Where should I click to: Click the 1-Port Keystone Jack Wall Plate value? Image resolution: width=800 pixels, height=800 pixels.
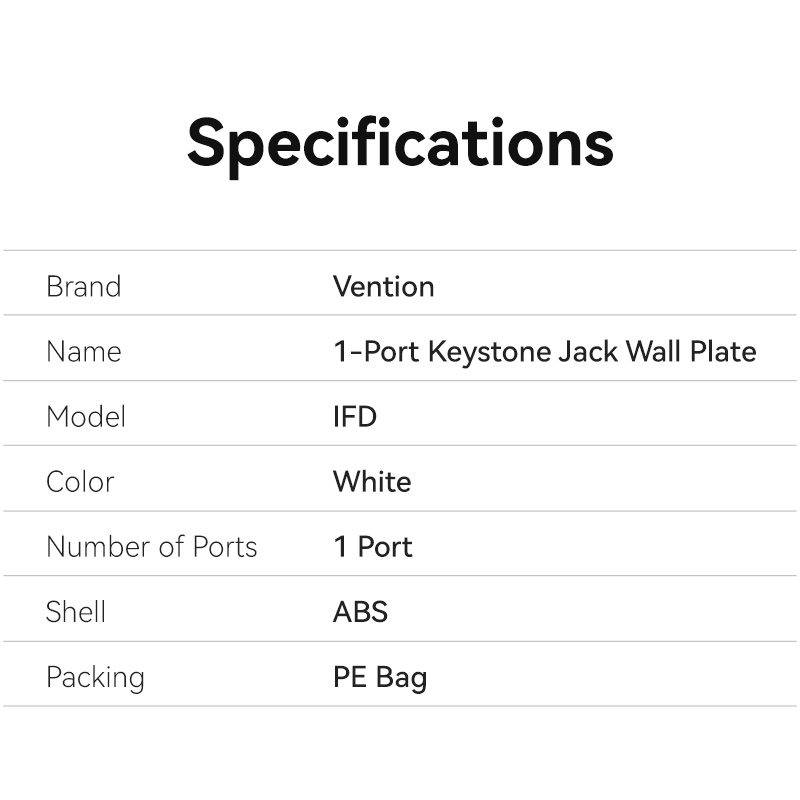544,352
